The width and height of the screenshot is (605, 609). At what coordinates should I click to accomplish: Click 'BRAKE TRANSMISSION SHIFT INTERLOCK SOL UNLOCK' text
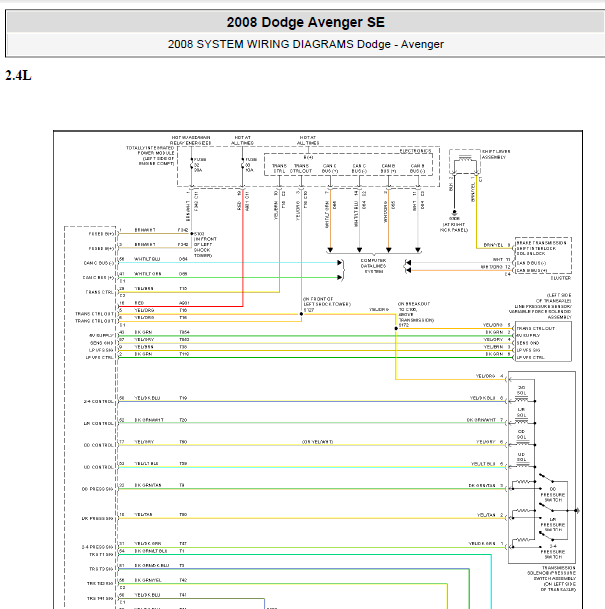[541, 248]
